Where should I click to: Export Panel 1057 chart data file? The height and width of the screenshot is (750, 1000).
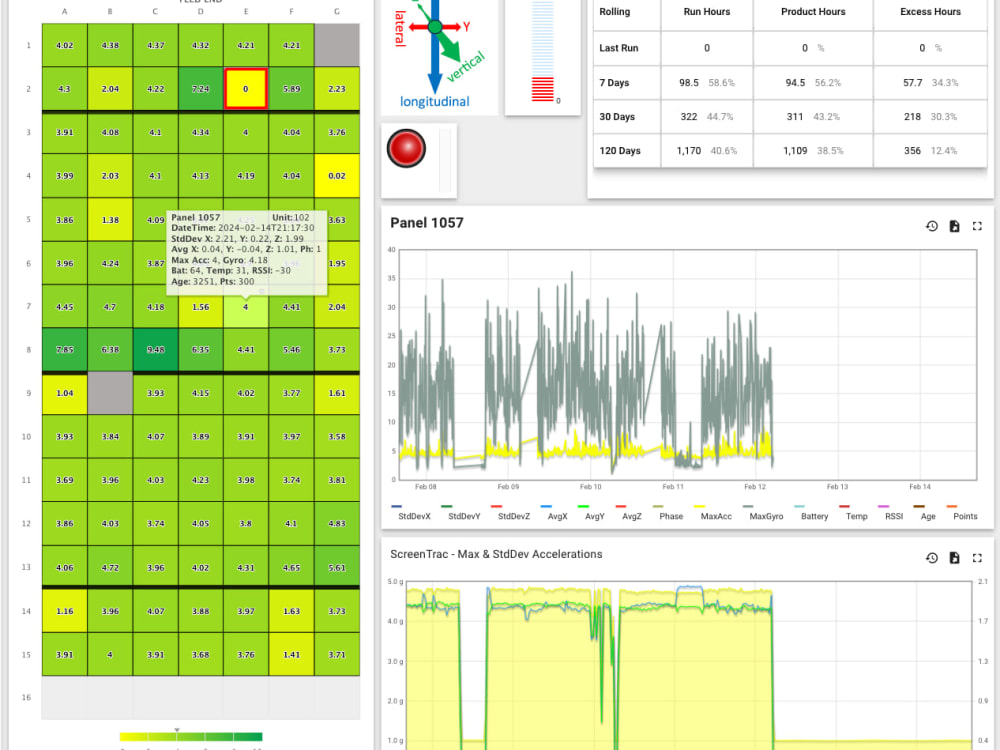(x=955, y=226)
